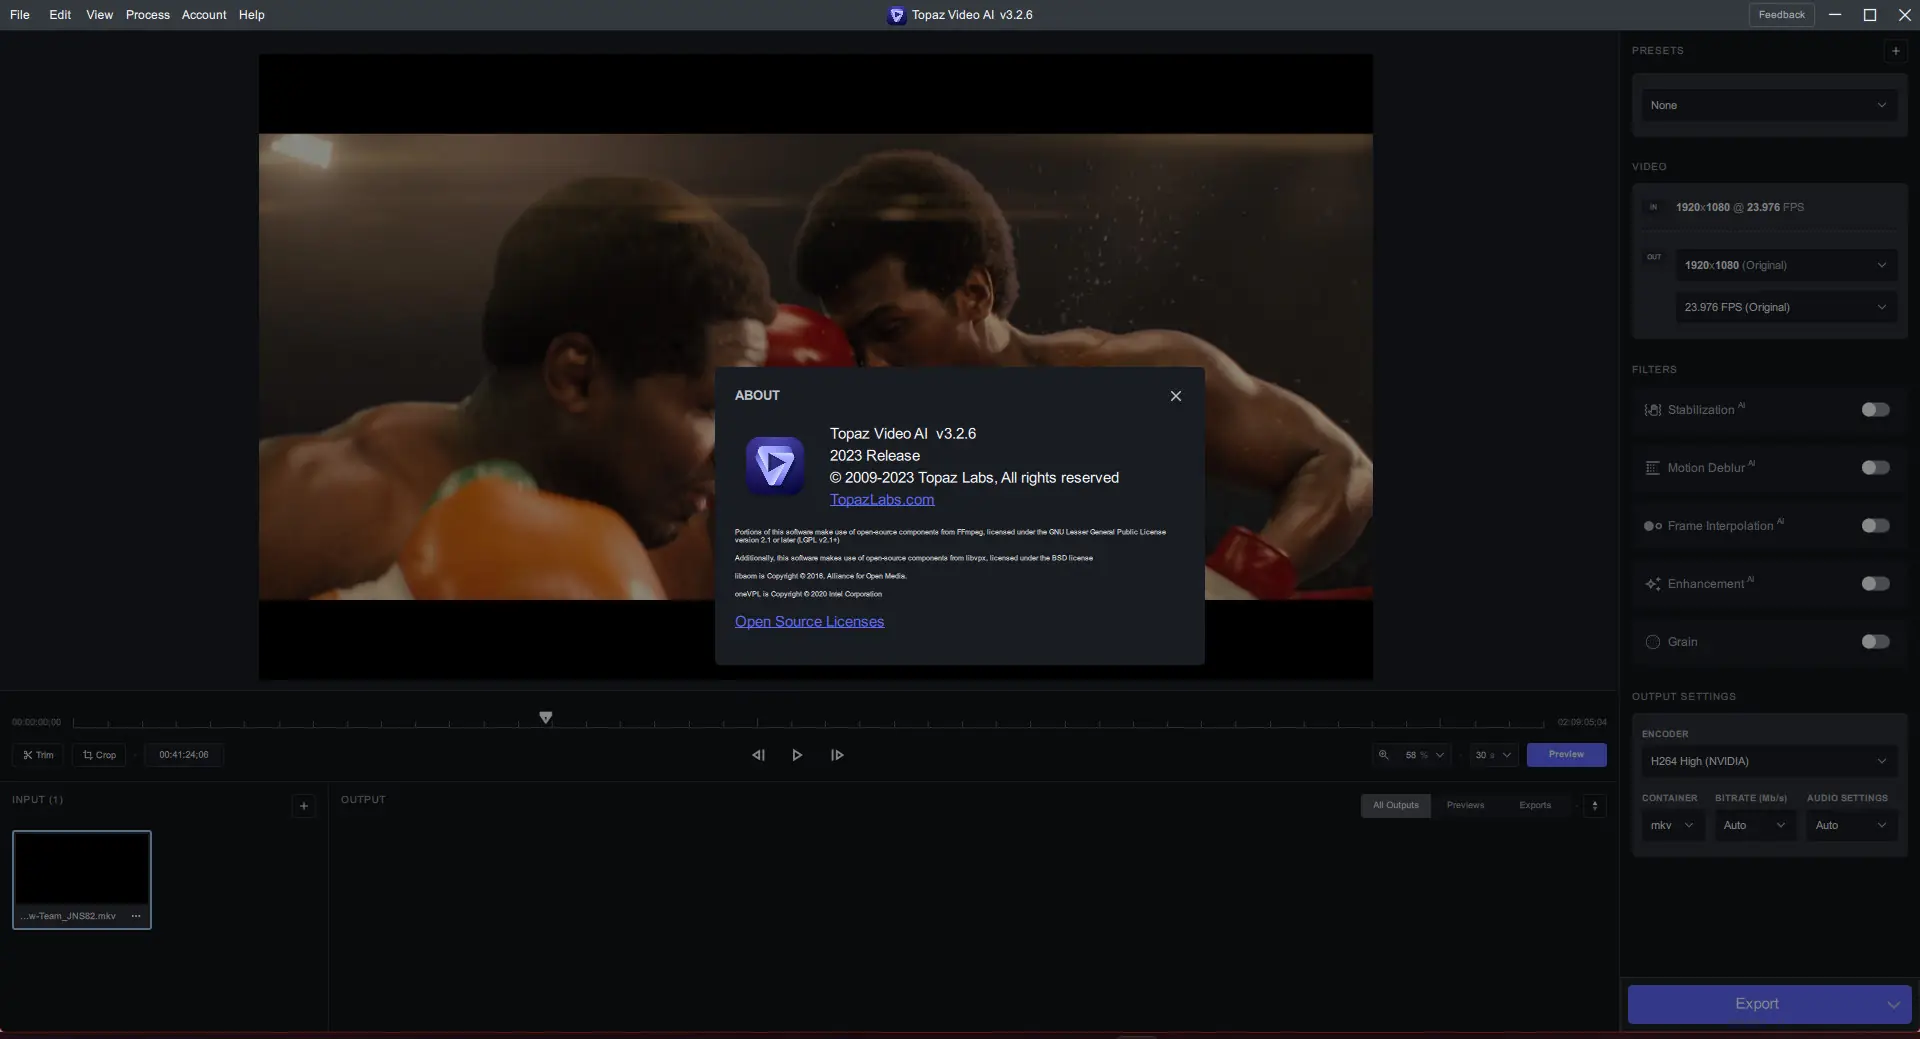Click the timeline playhead marker
Image resolution: width=1920 pixels, height=1039 pixels.
pos(546,718)
